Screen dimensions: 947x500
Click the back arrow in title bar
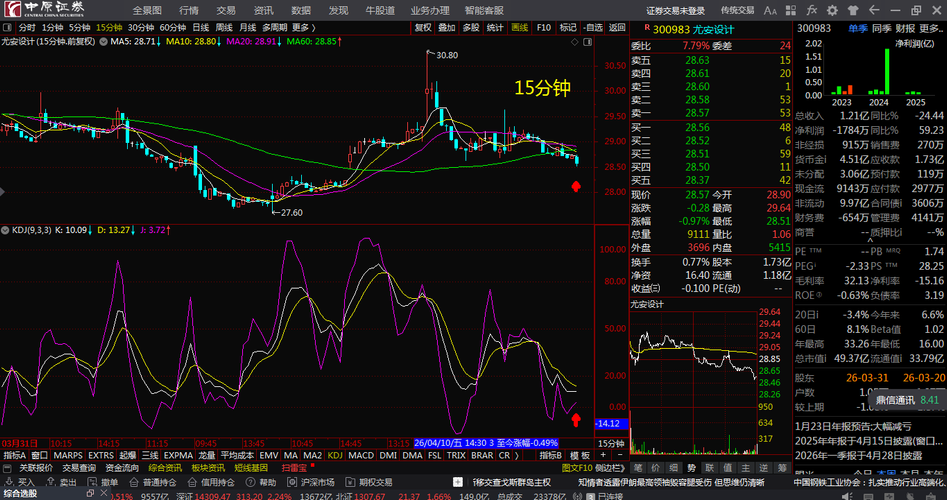tap(873, 10)
